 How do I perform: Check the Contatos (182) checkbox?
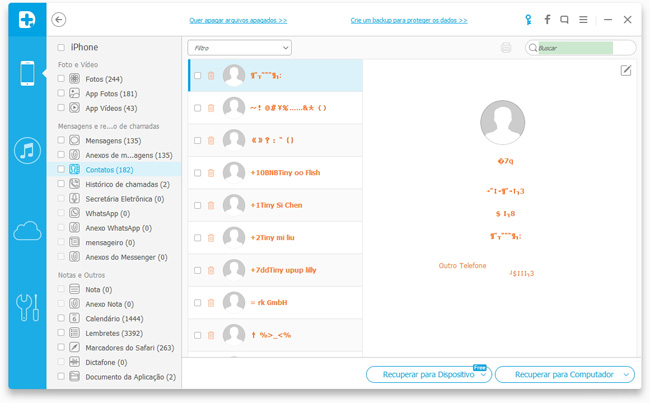tap(61, 169)
